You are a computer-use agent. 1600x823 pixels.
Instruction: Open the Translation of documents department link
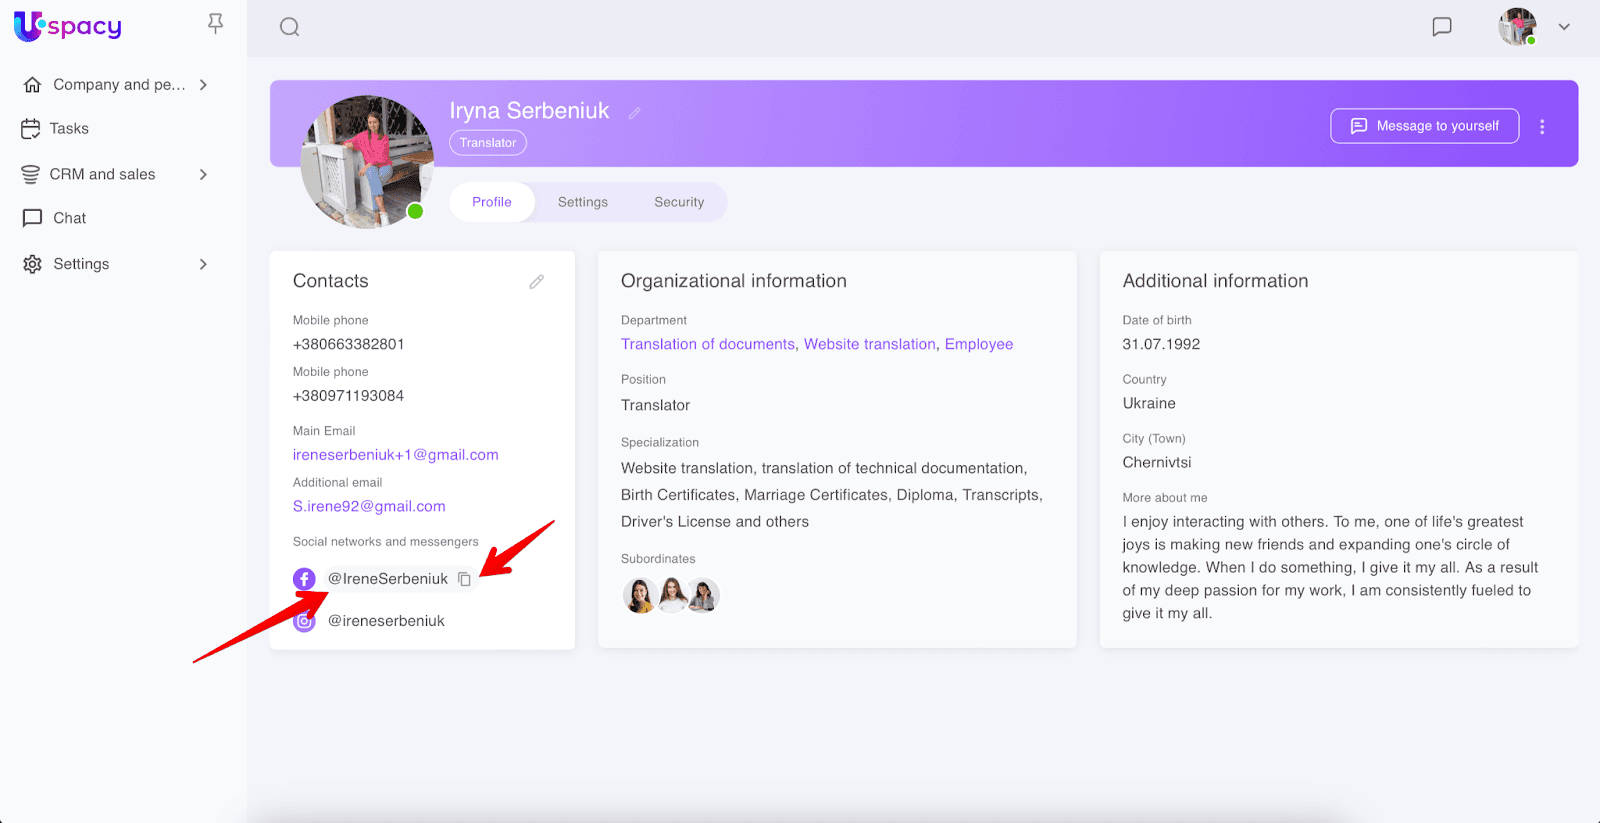pos(707,344)
